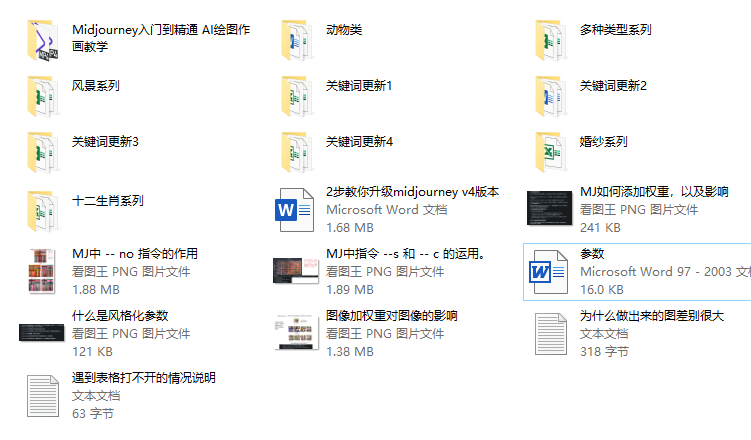Click the folder name '多种类型系列'

[615, 30]
